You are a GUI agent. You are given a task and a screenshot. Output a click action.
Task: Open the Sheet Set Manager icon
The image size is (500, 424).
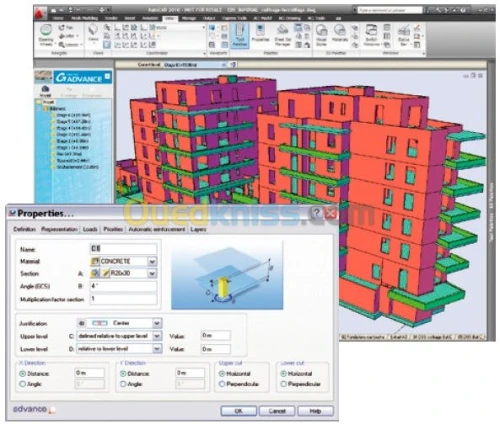(x=283, y=35)
